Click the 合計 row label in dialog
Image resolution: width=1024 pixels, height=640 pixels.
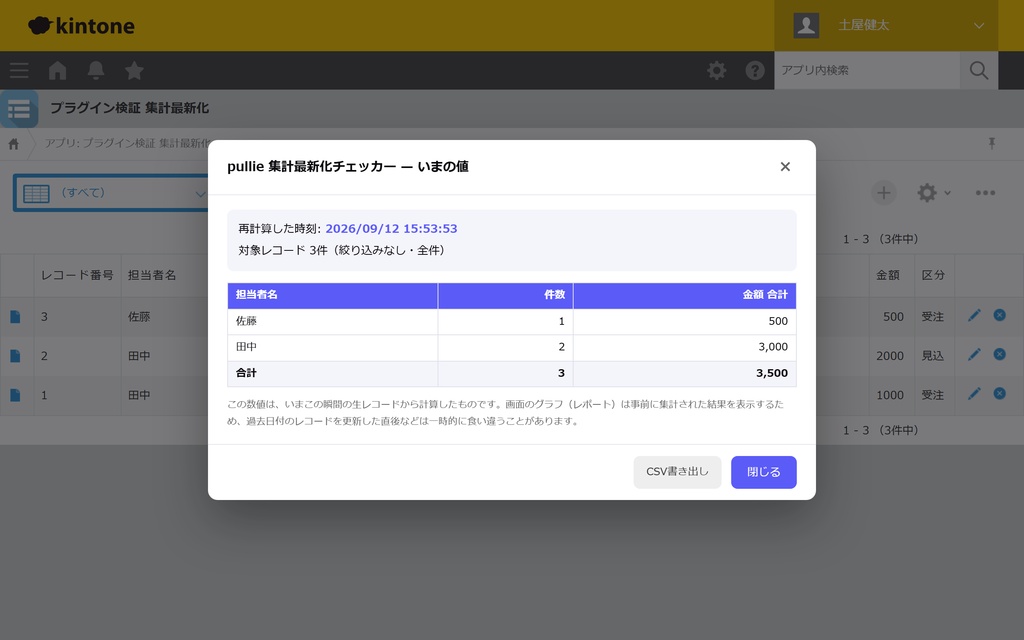click(246, 373)
